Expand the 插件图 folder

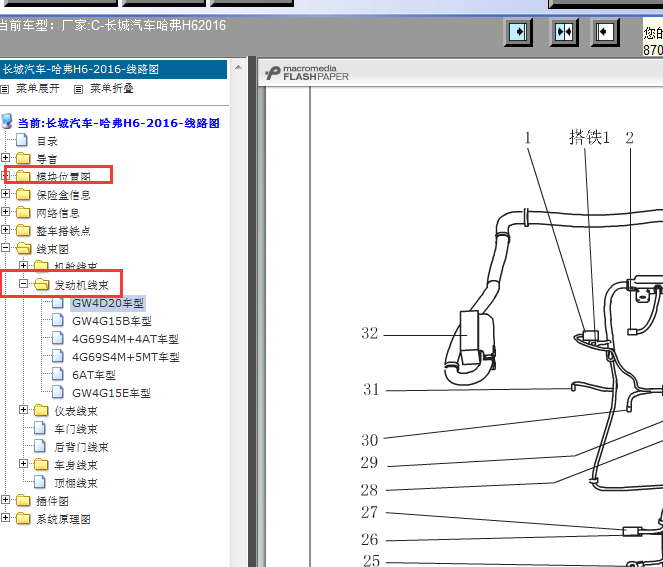point(5,500)
